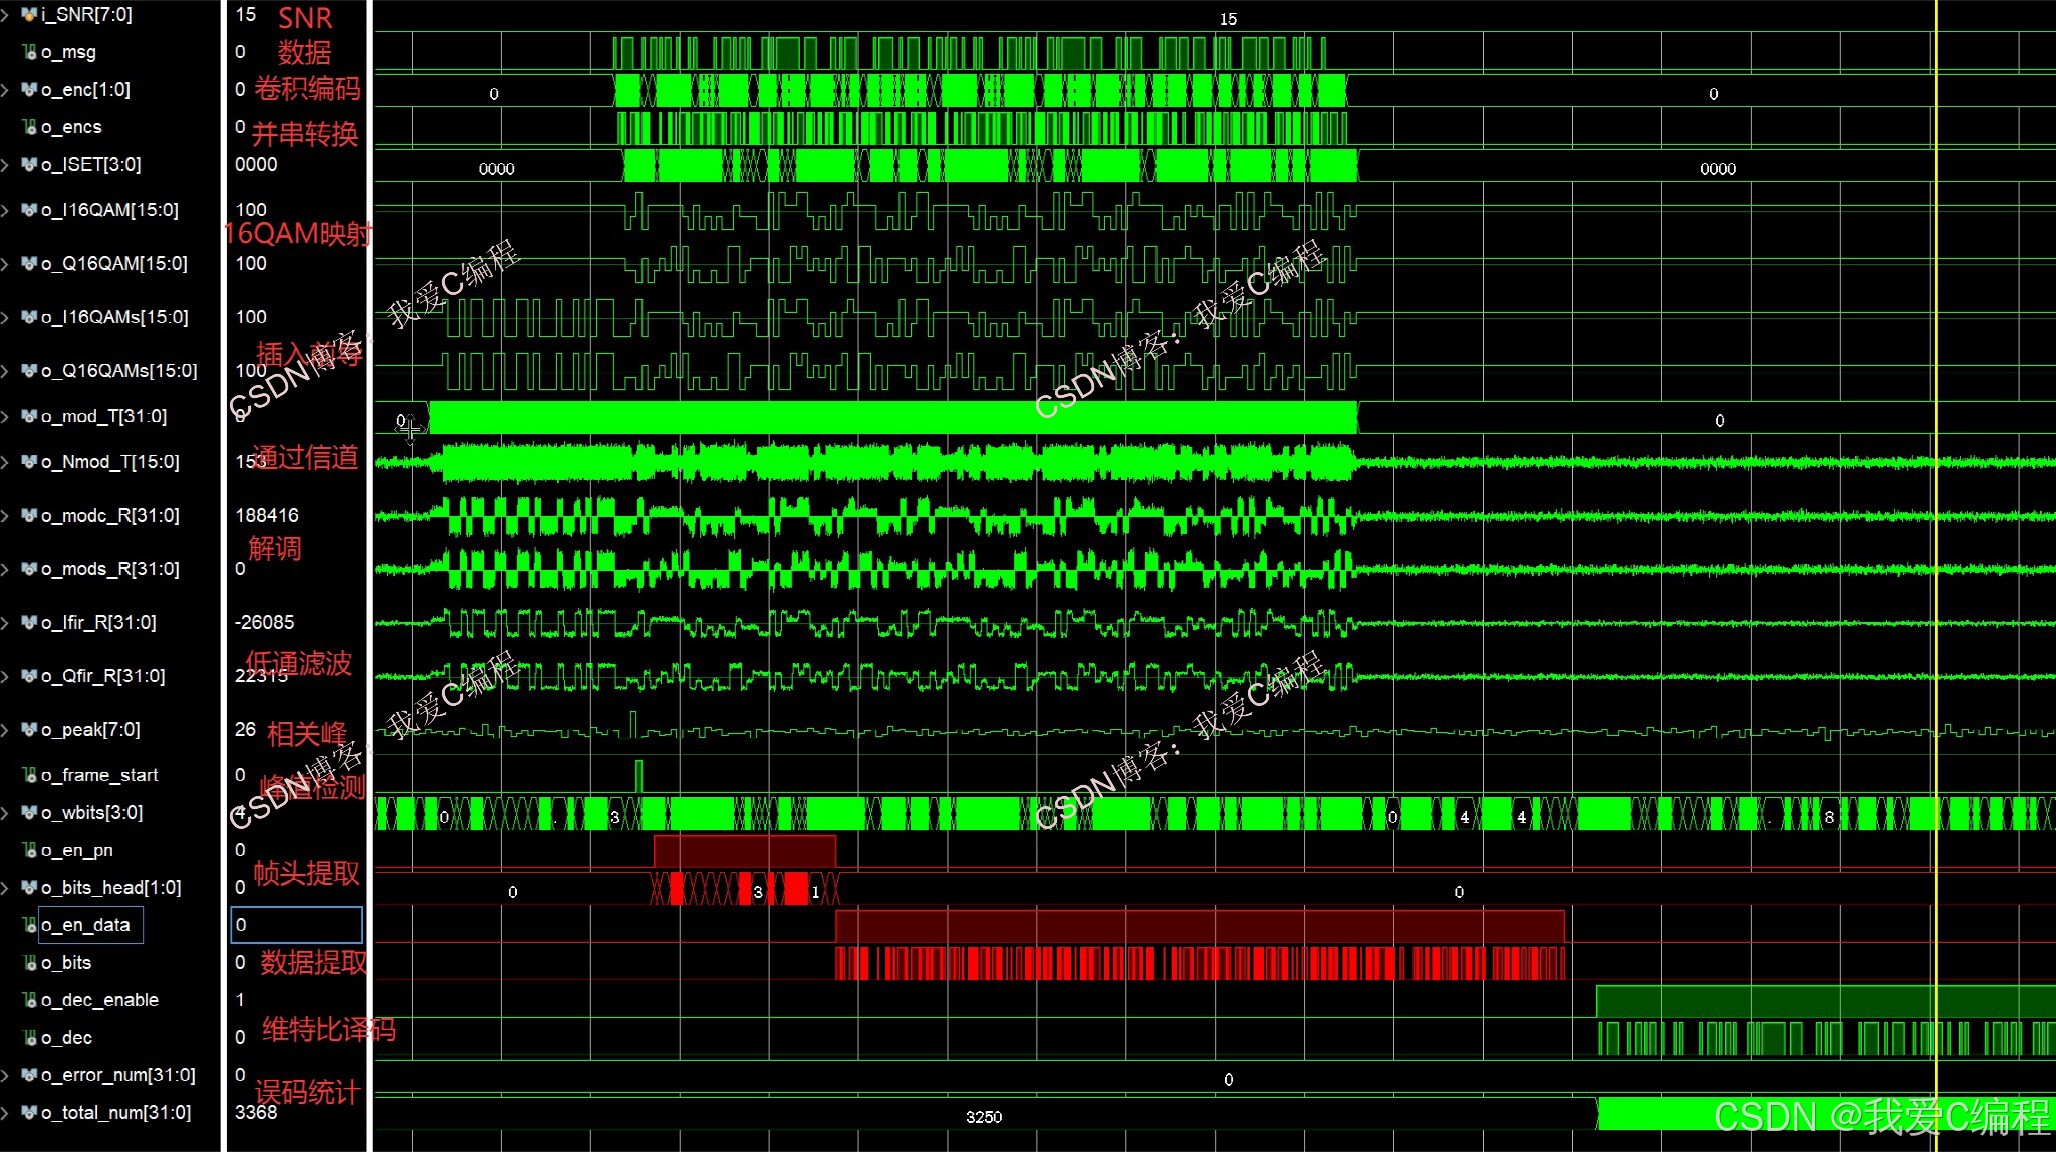Screen dimensions: 2056x1152
Task: Click the o_total_num[31:0] bus icon
Action: click(29, 1112)
